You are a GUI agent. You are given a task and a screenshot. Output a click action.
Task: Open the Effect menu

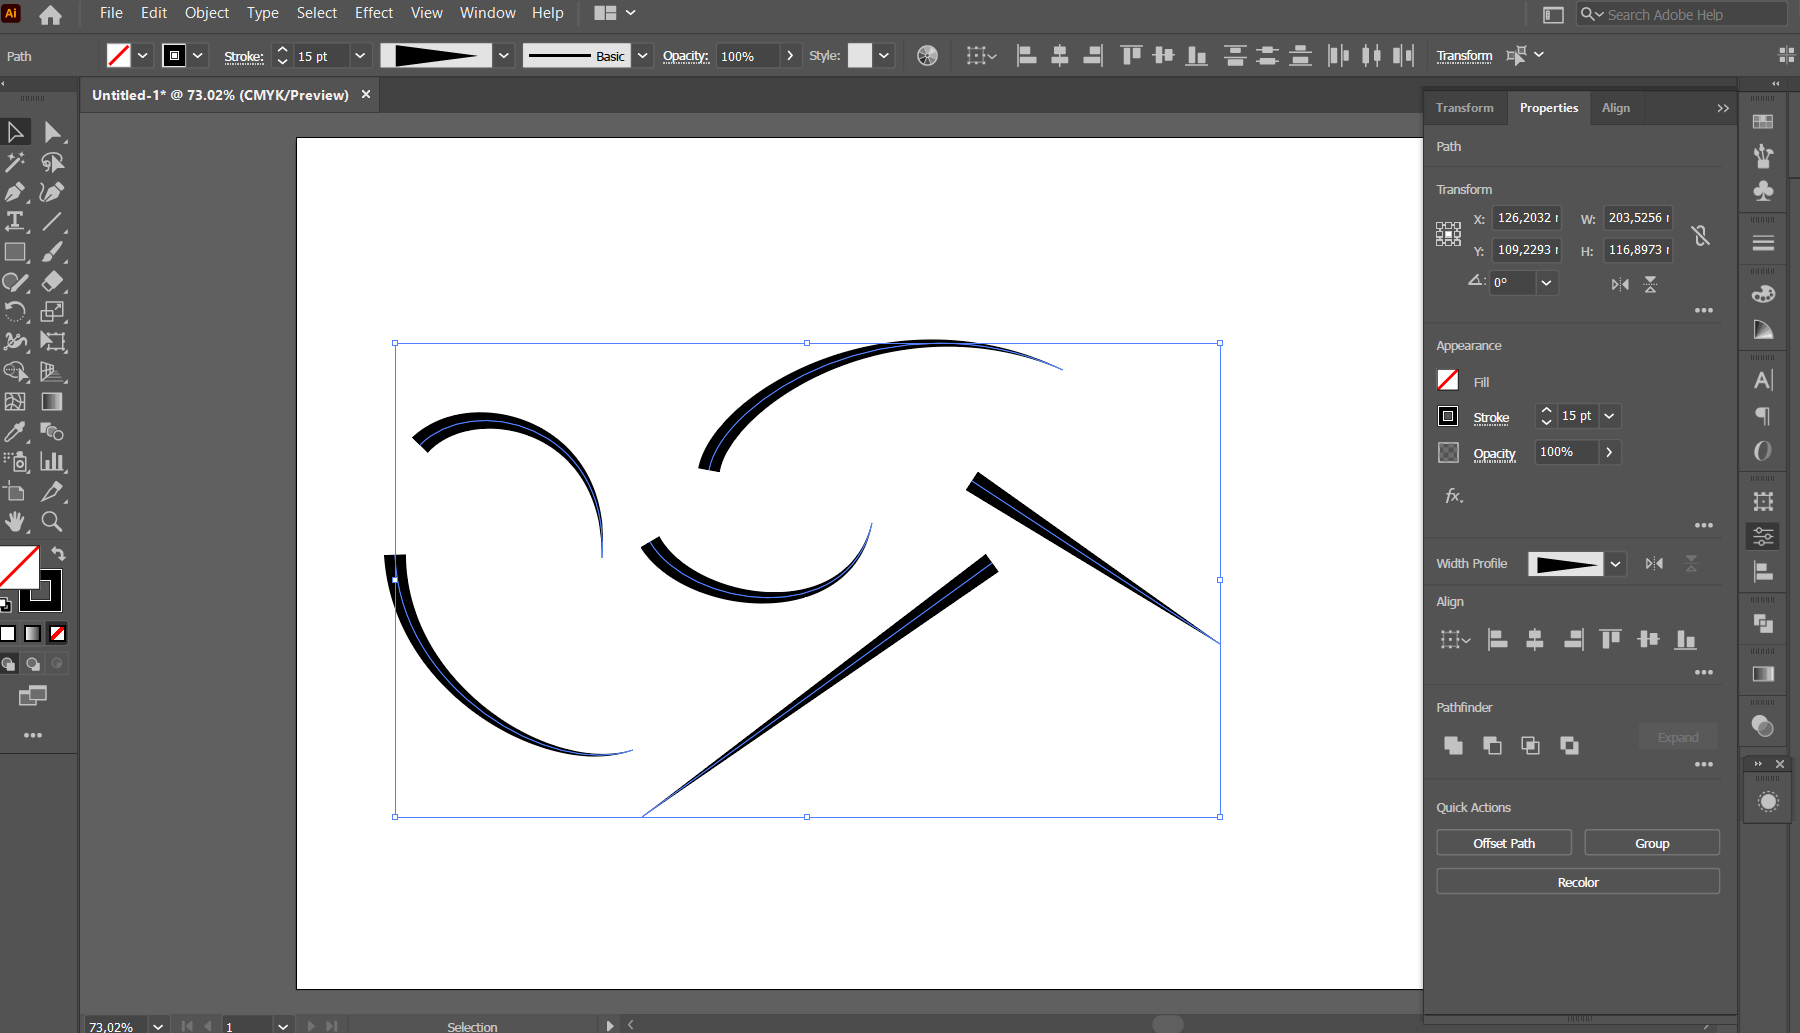tap(373, 13)
